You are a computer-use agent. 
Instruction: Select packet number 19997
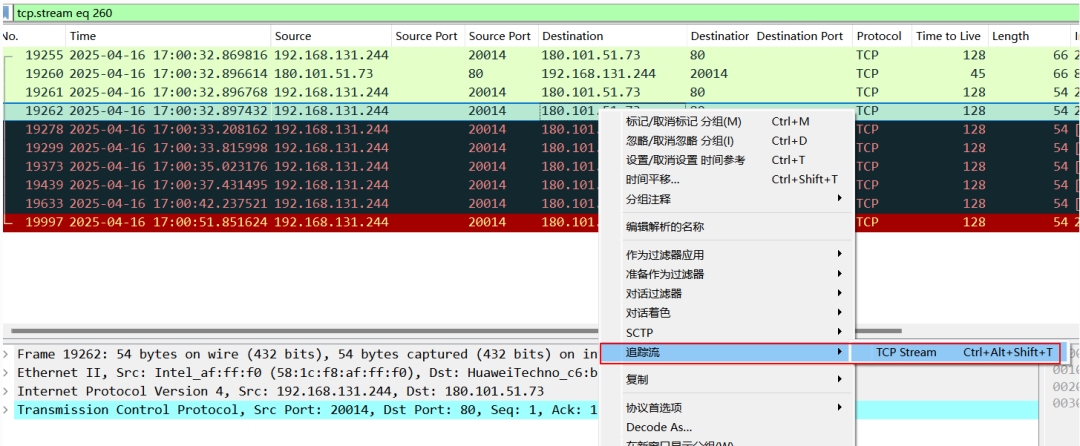[300, 222]
